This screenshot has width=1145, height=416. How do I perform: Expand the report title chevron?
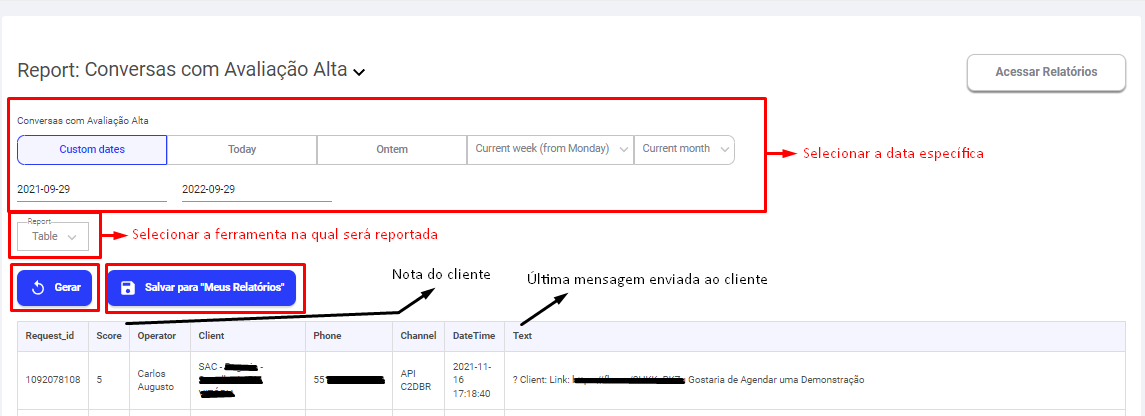coord(360,72)
